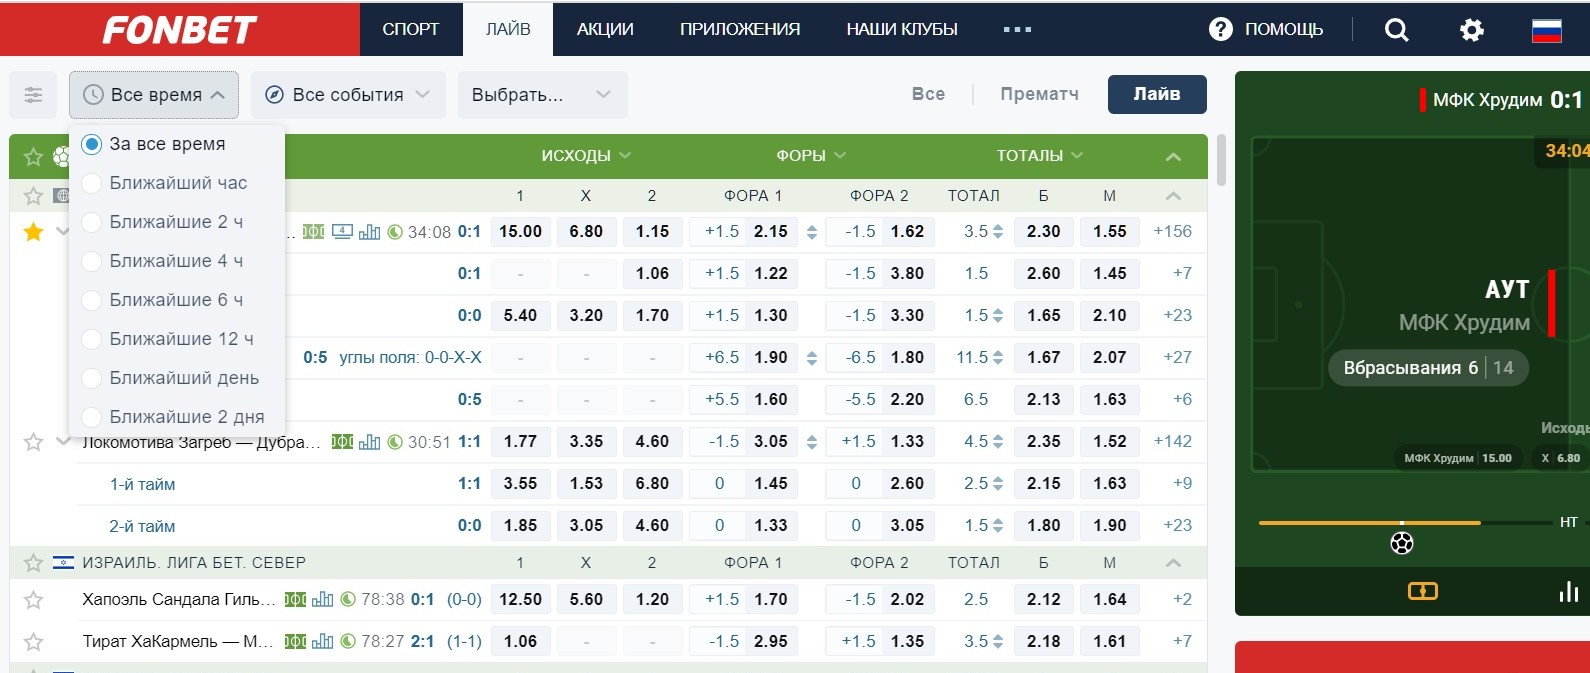Click the vertical scrollbar of the events list
The width and height of the screenshot is (1590, 673).
tap(1221, 161)
